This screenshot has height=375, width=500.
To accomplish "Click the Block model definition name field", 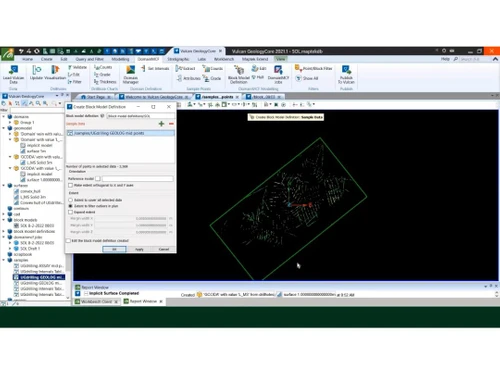I will pos(141,116).
